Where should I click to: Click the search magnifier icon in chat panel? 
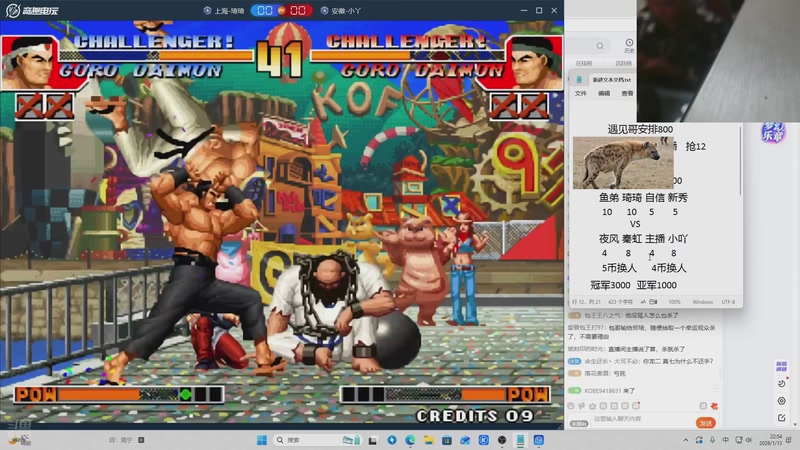(600, 46)
